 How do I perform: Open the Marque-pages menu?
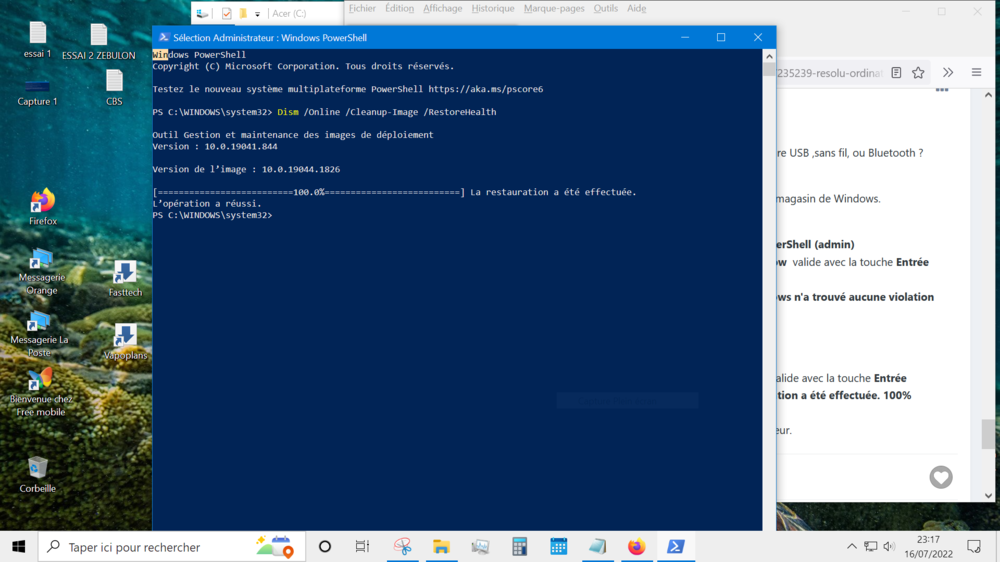point(554,9)
